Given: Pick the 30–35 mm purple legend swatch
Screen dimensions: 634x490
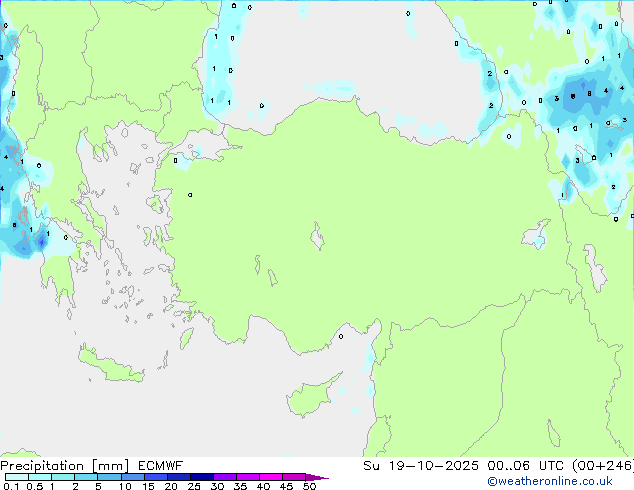Looking at the screenshot, I should pyautogui.click(x=225, y=477).
